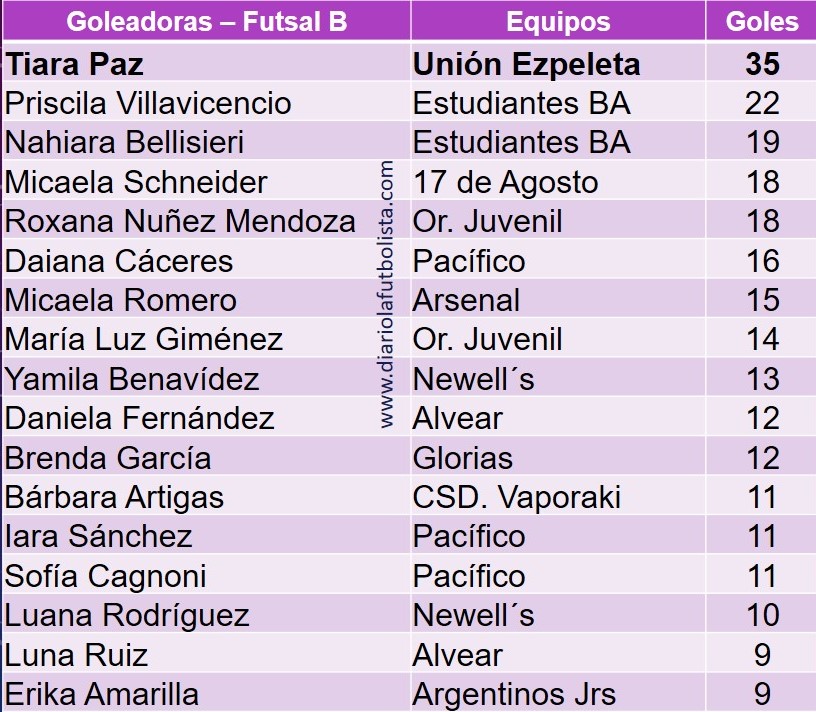Viewport: 816px width, 712px height.
Task: Click the vertical www.diariolafutbolista.com watermark link
Action: (388, 295)
